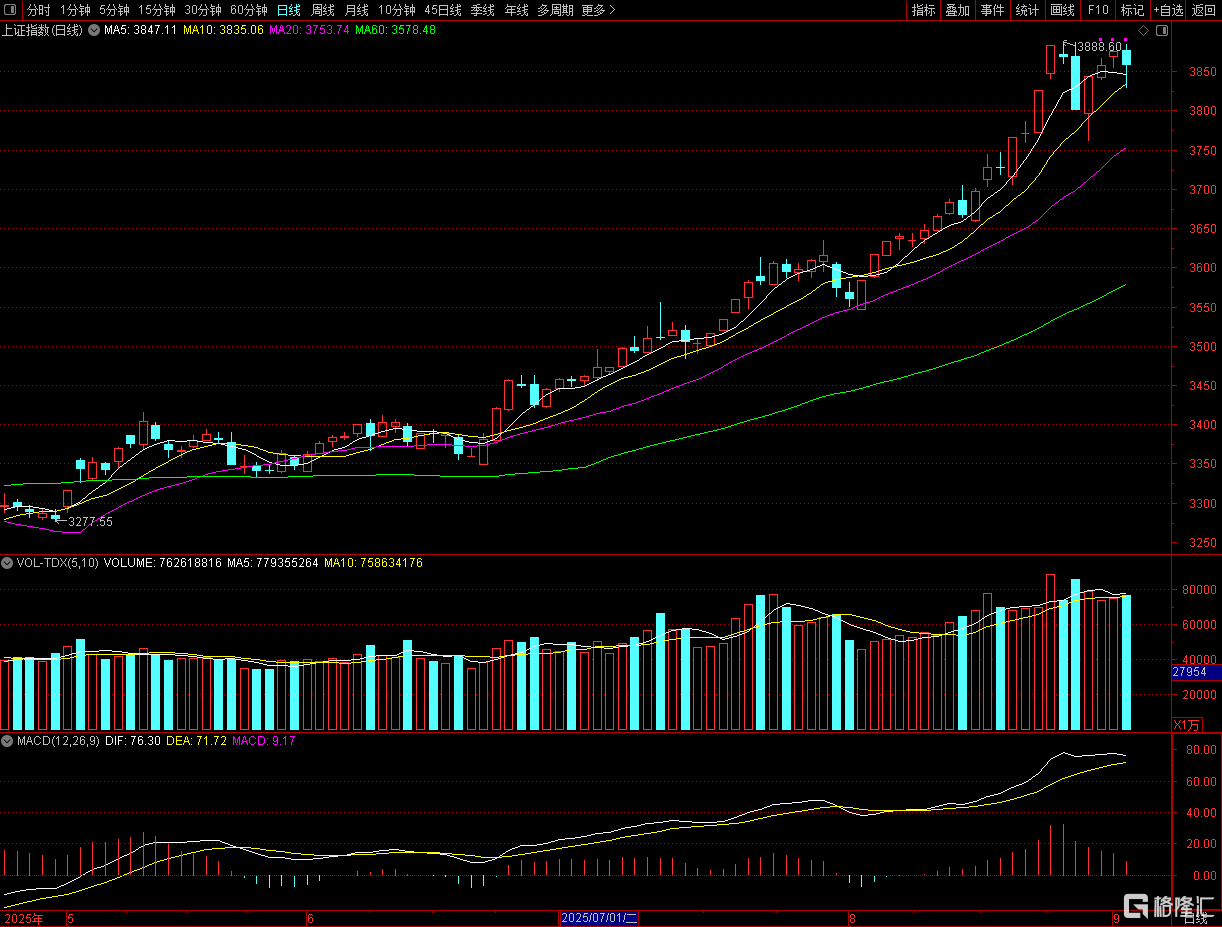Click the VOLUME: 762618816 value

pos(162,563)
